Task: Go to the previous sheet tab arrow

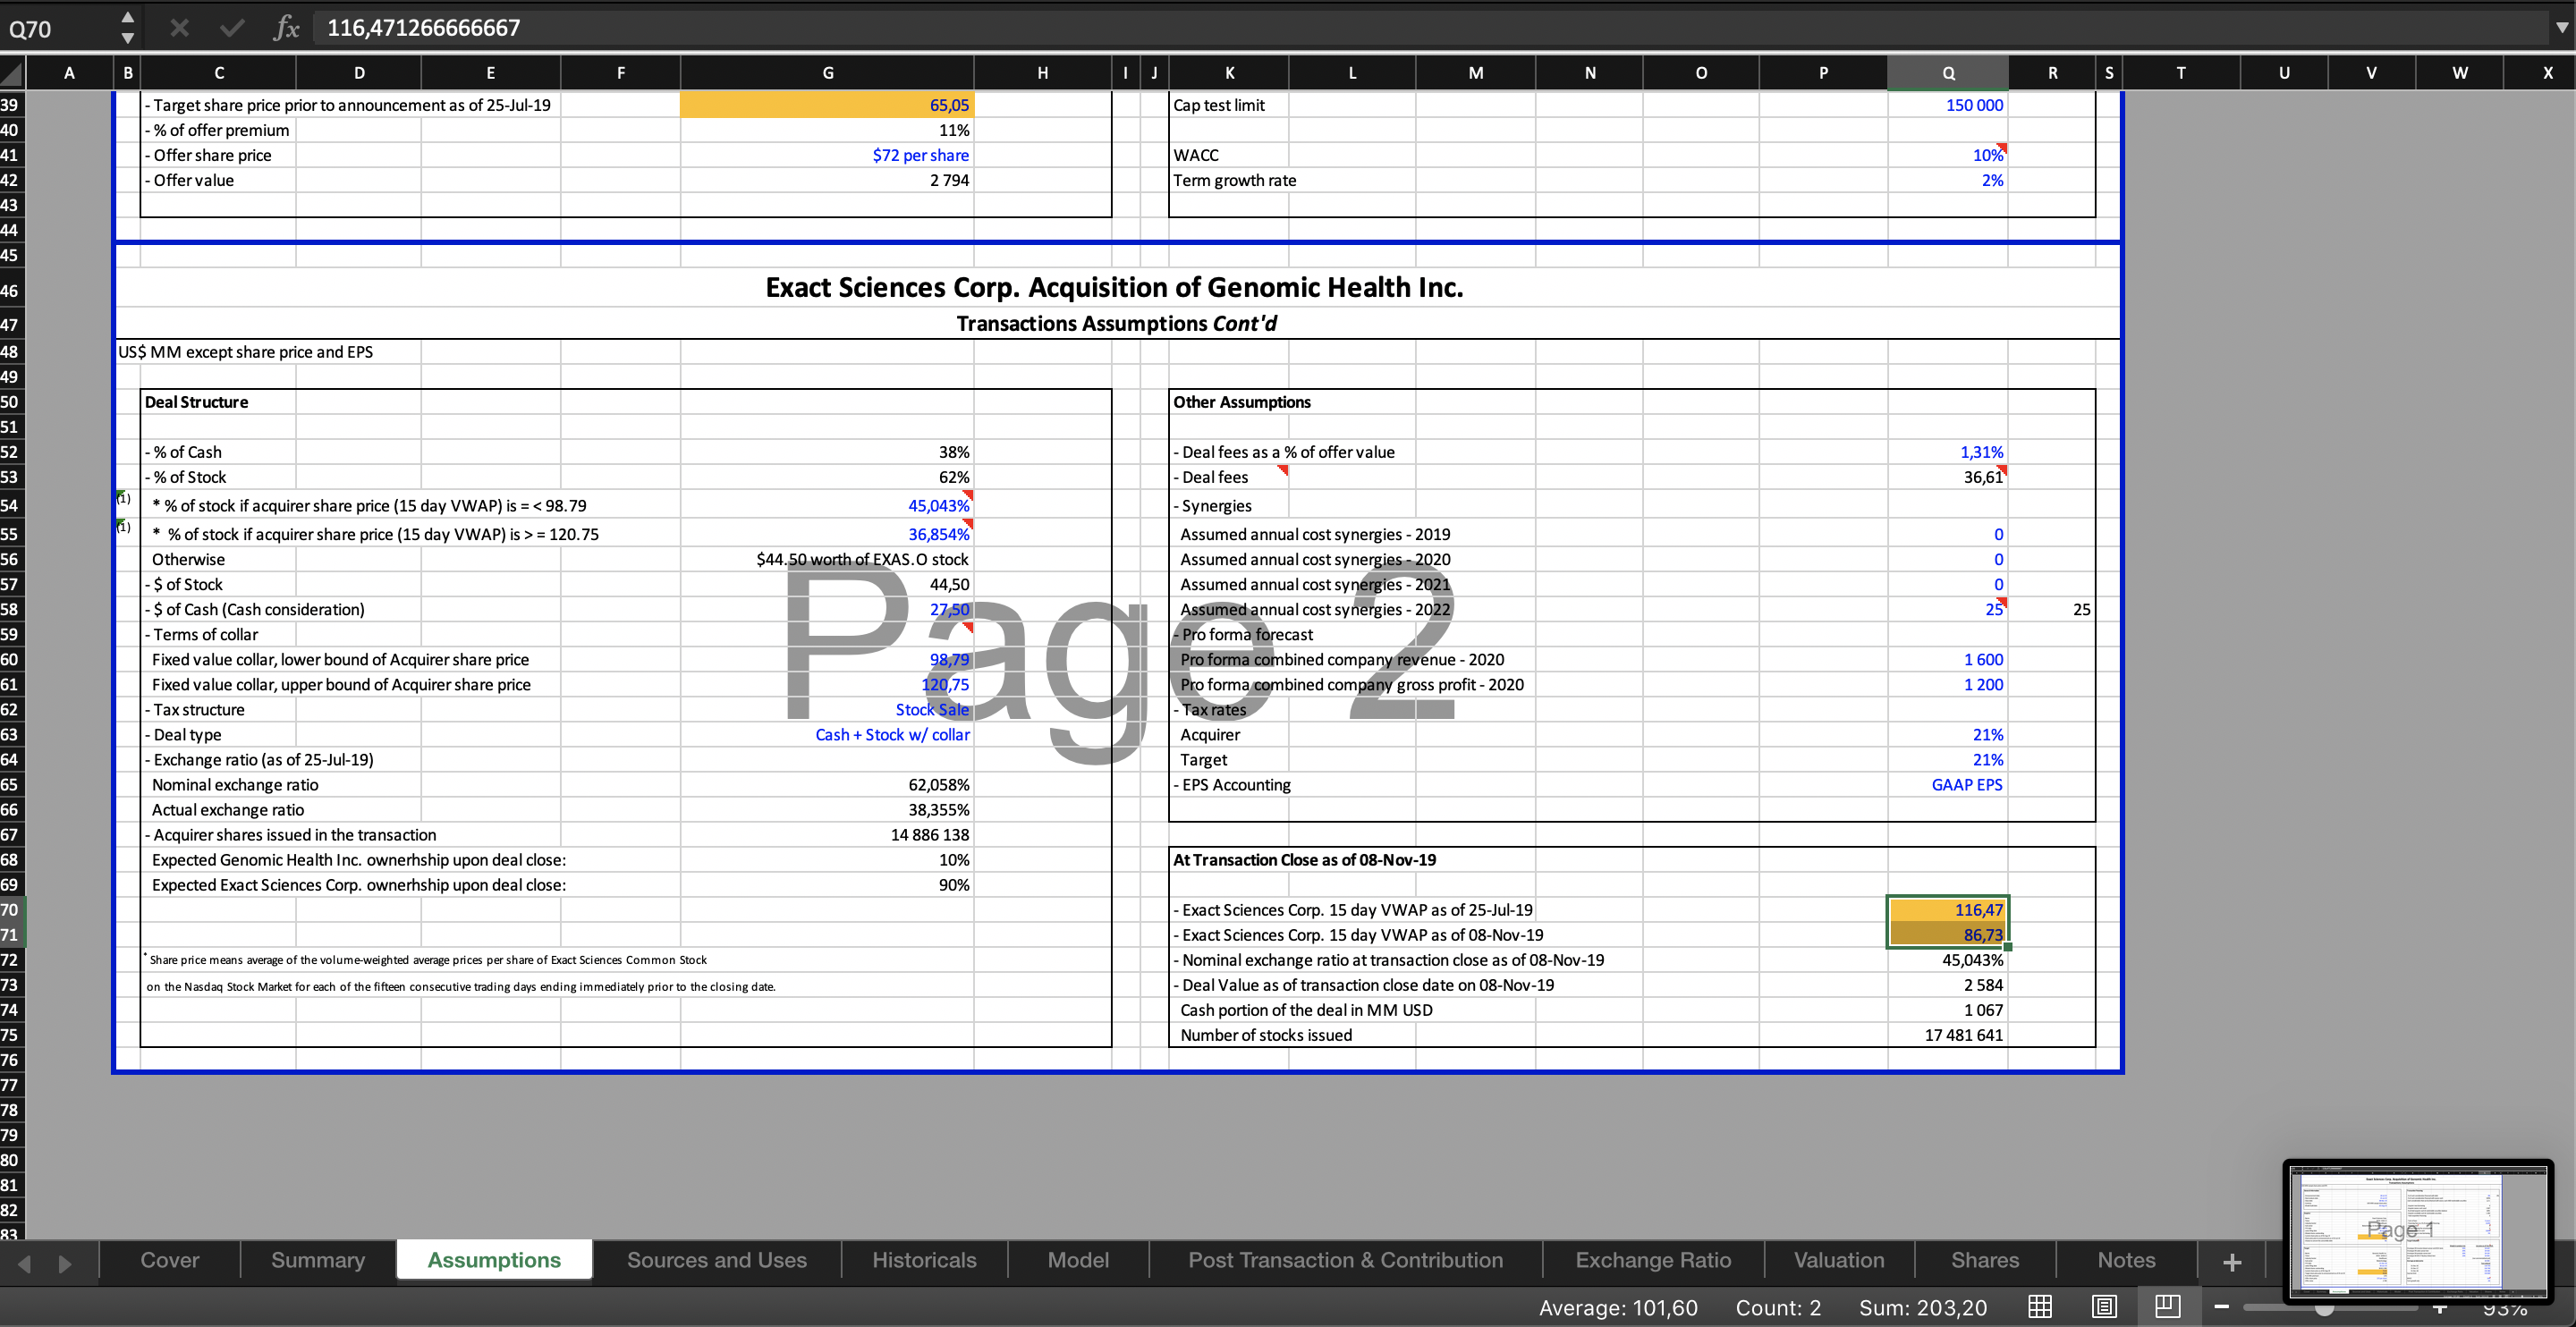Action: [24, 1263]
